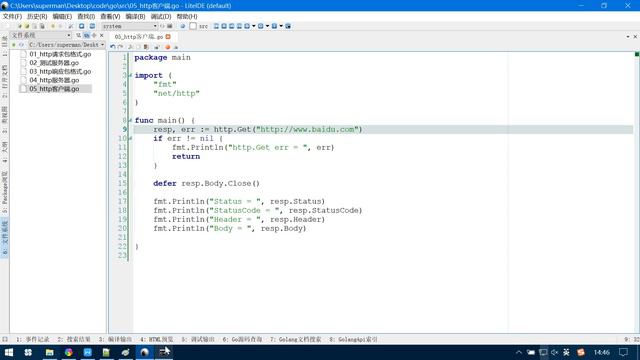The width and height of the screenshot is (640, 360).
Task: Click the first blue square icon after the yellow toolbar icons
Action: [x=82, y=26]
